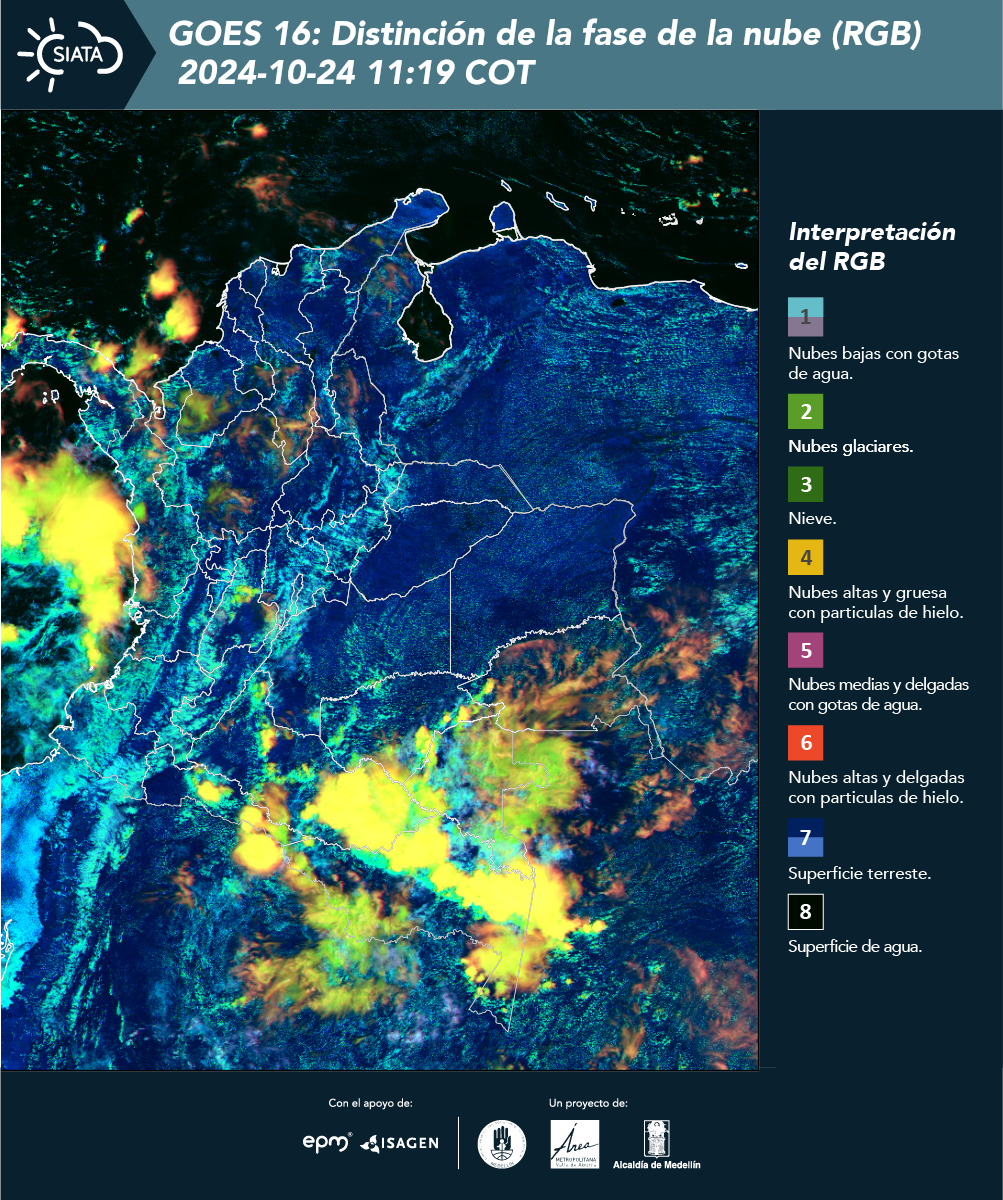The width and height of the screenshot is (1003, 1200).
Task: Click the GOES 16 satellite map image
Action: point(380,589)
